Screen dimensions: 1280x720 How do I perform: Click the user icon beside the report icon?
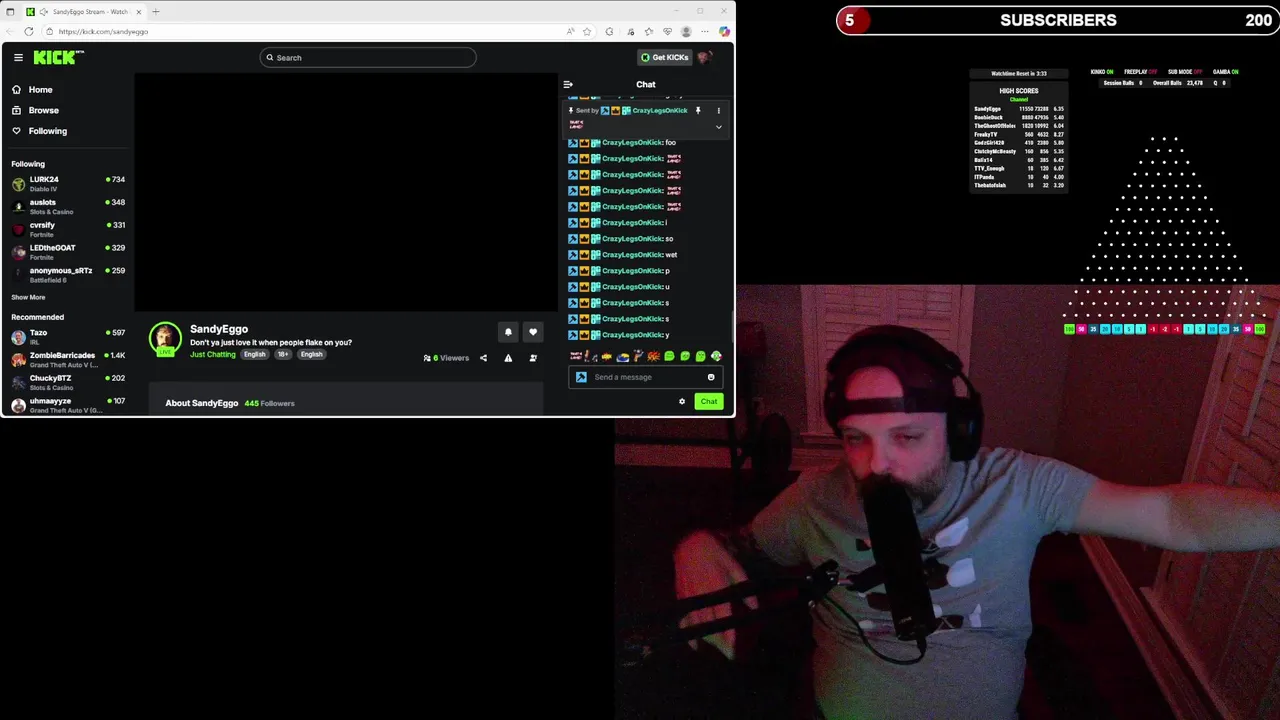coord(533,358)
